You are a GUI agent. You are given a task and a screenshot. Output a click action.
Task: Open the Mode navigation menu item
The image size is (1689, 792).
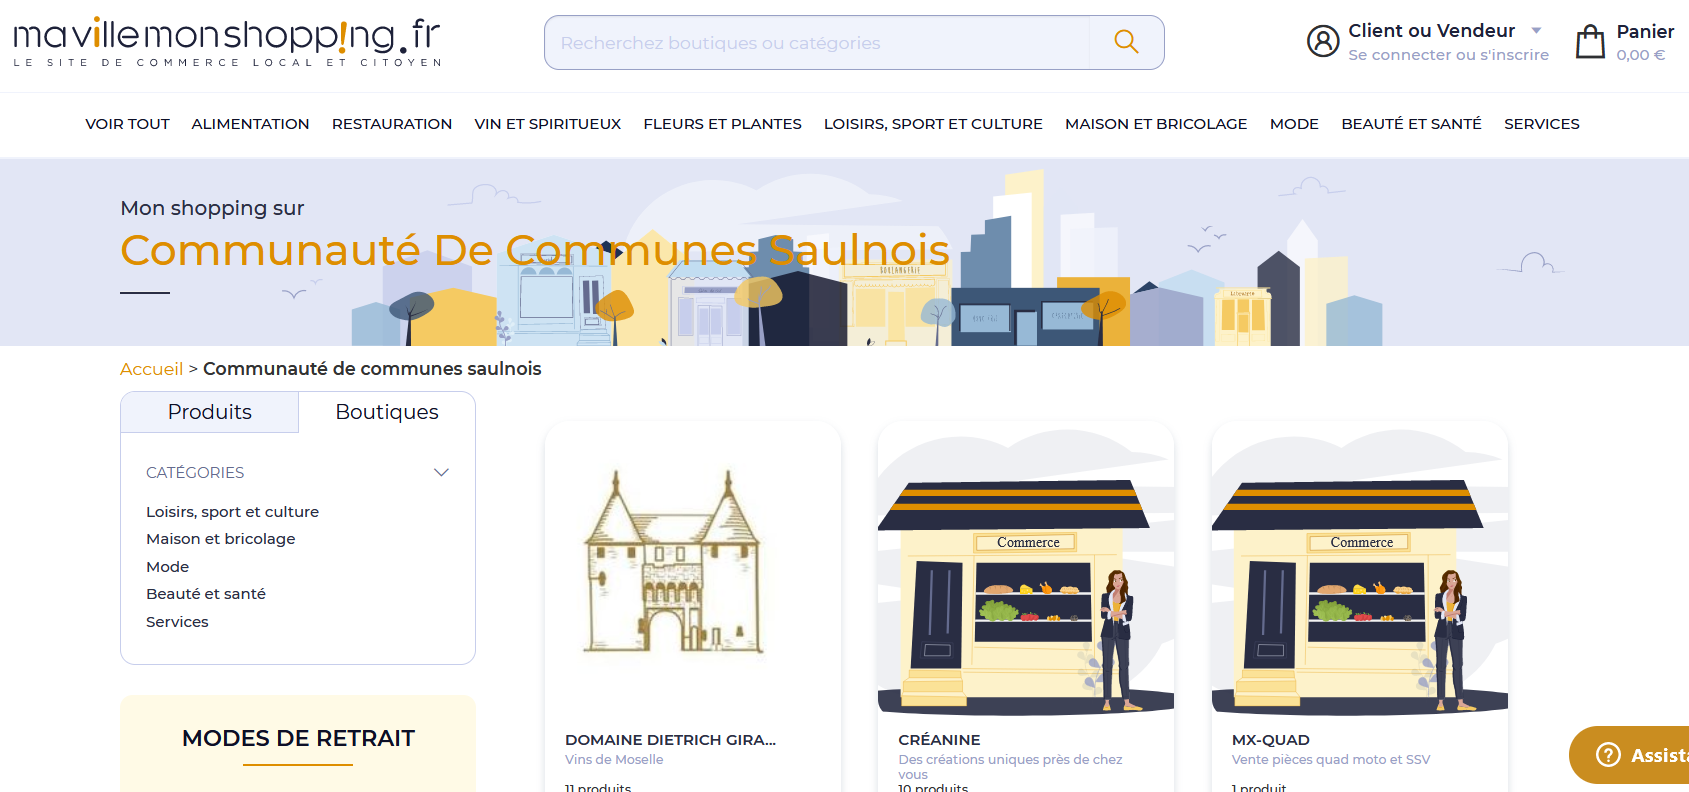coord(1294,124)
